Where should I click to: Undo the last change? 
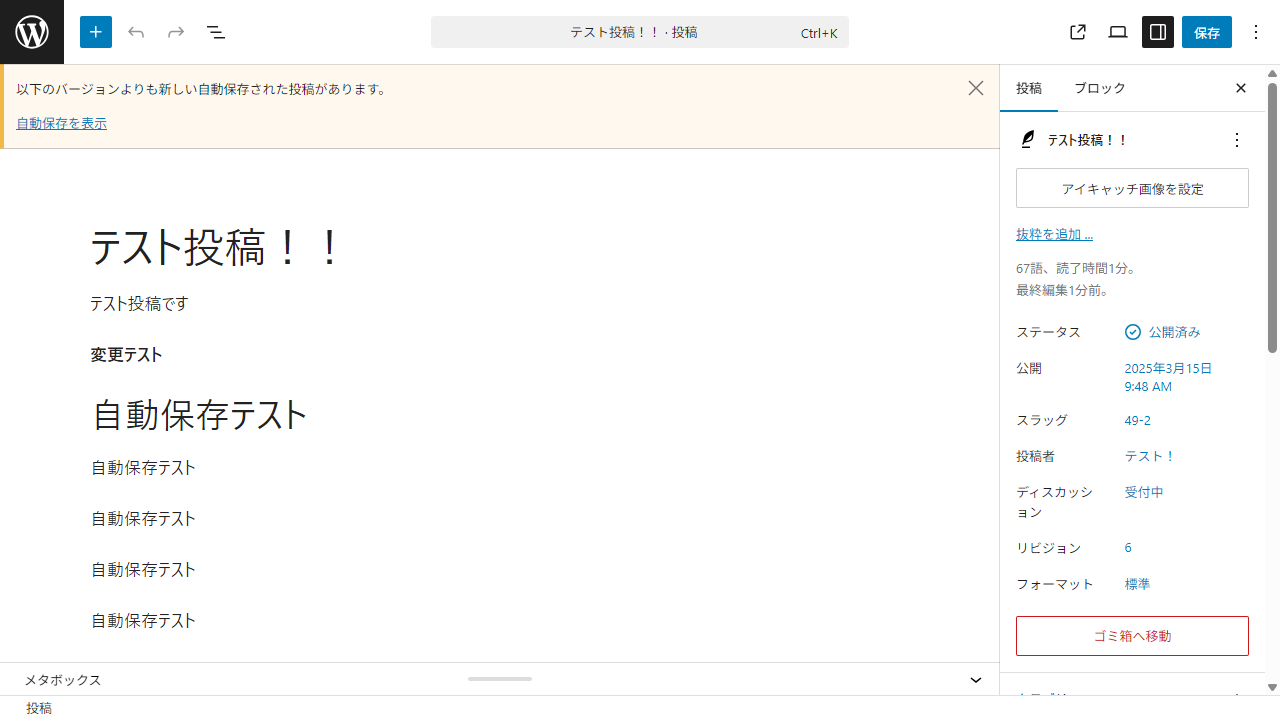tap(135, 31)
